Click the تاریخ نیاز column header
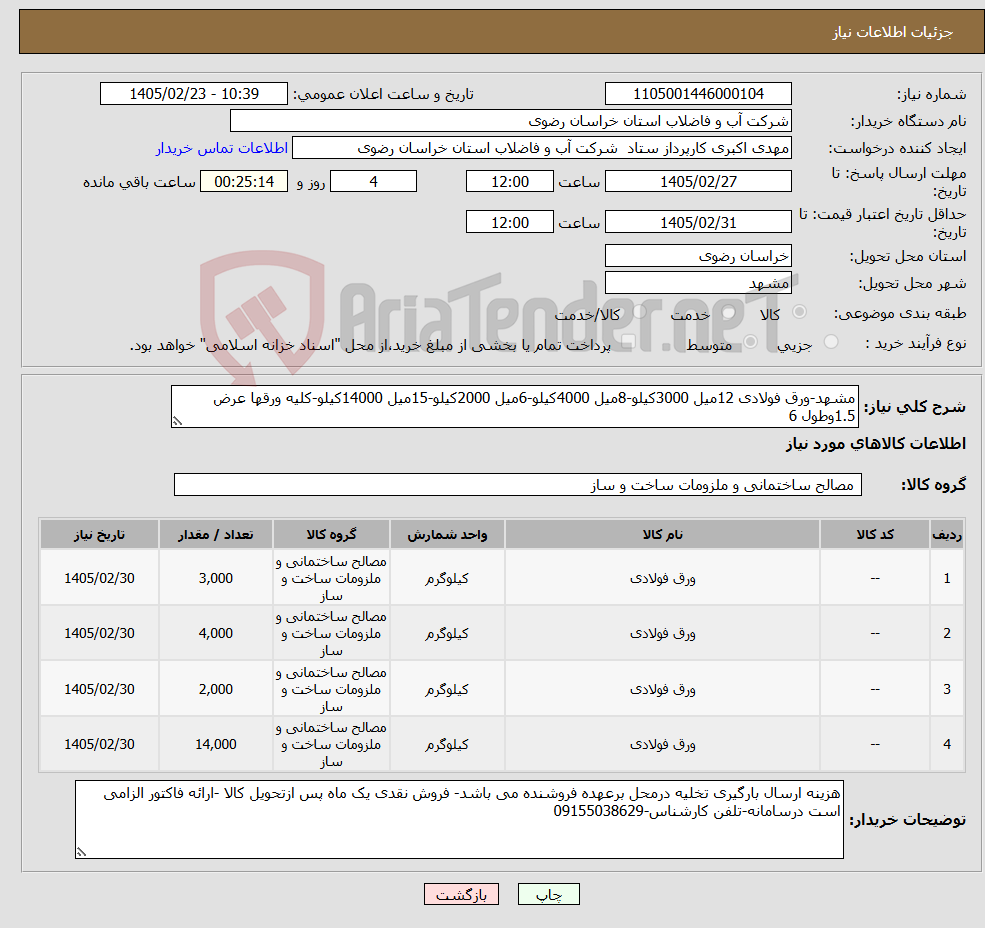 99,535
